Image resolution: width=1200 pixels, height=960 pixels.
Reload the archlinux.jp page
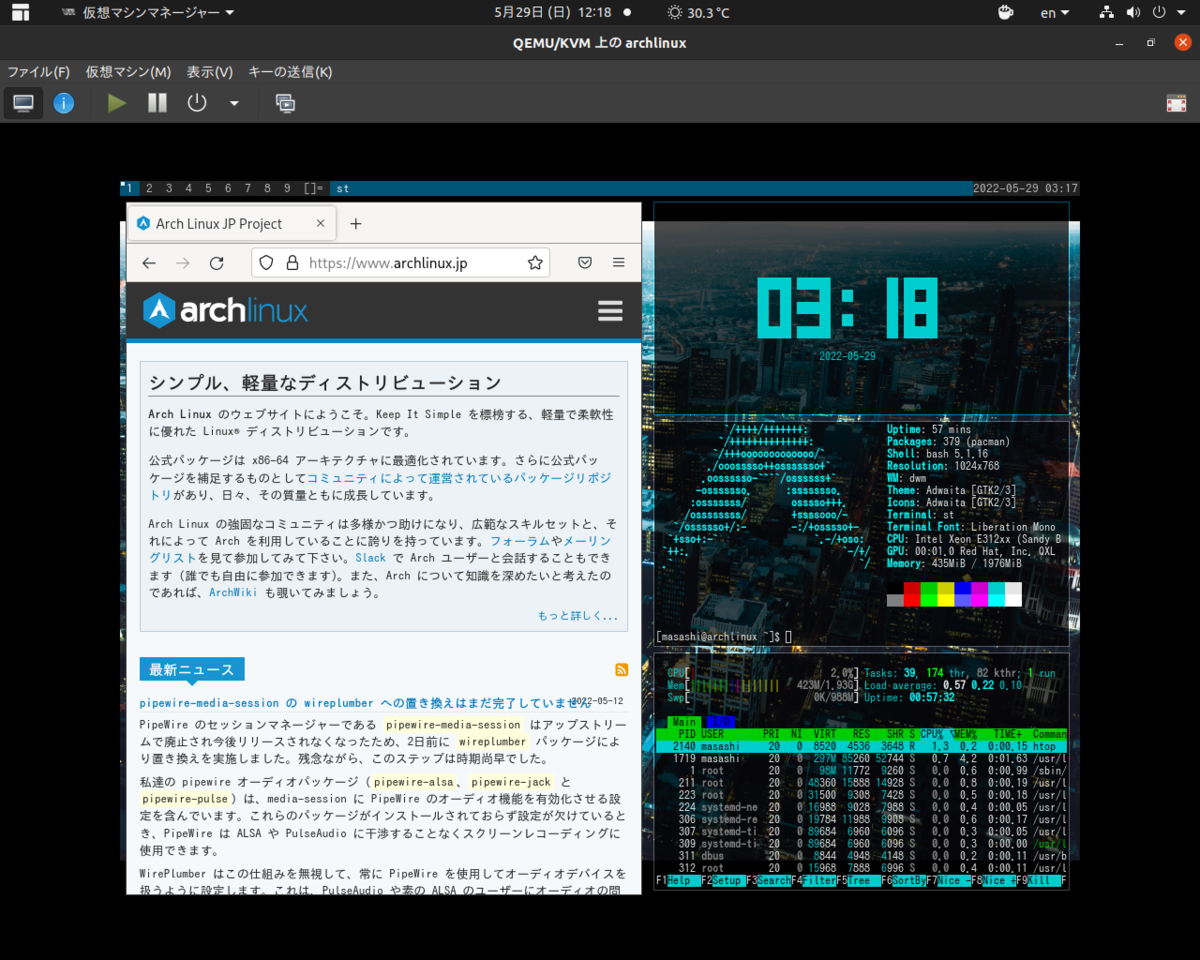tap(216, 263)
